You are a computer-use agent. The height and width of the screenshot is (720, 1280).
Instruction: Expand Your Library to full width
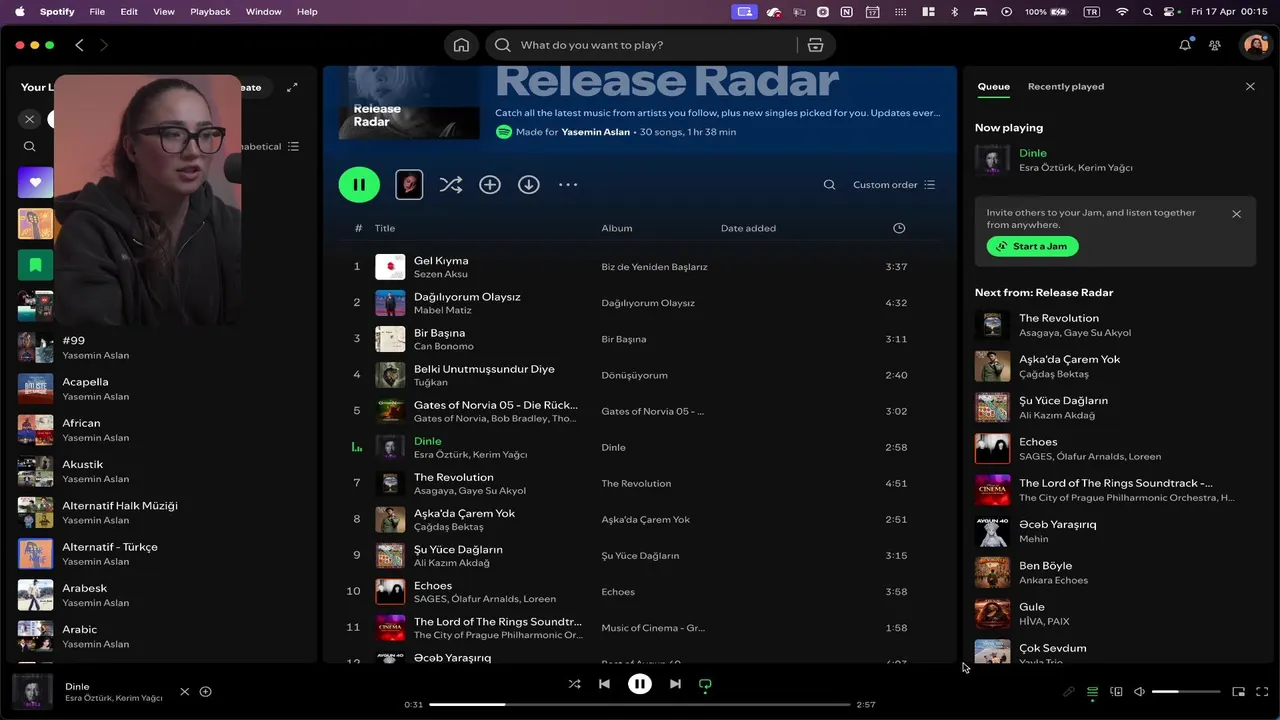(292, 87)
